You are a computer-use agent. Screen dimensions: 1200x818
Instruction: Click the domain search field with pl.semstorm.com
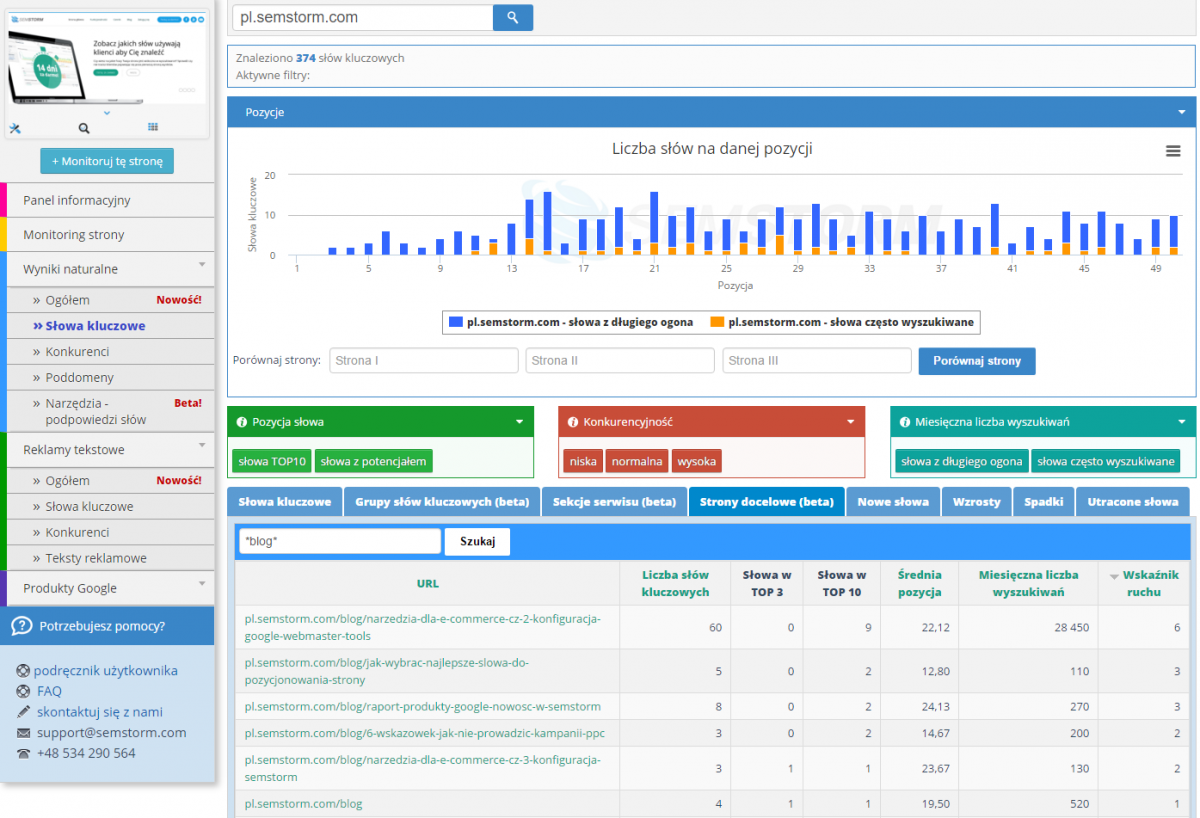(x=363, y=17)
